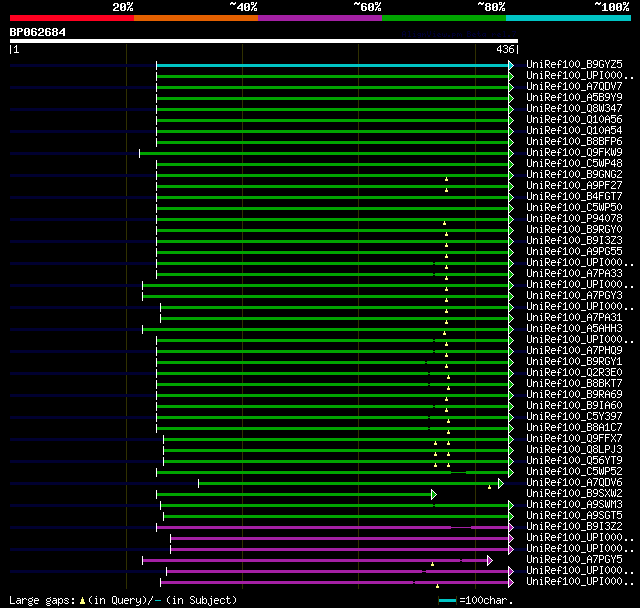Click the purple alignment bar for UniRef100_A7PGY5
The height and width of the screenshot is (608, 640).
315,561
